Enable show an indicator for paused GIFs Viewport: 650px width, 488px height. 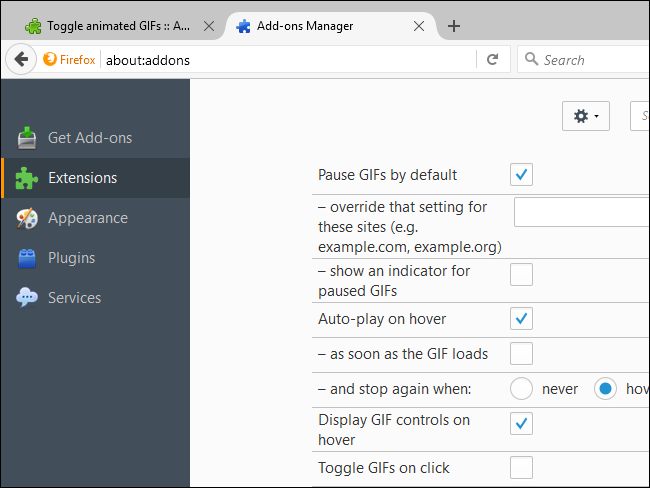[x=521, y=275]
